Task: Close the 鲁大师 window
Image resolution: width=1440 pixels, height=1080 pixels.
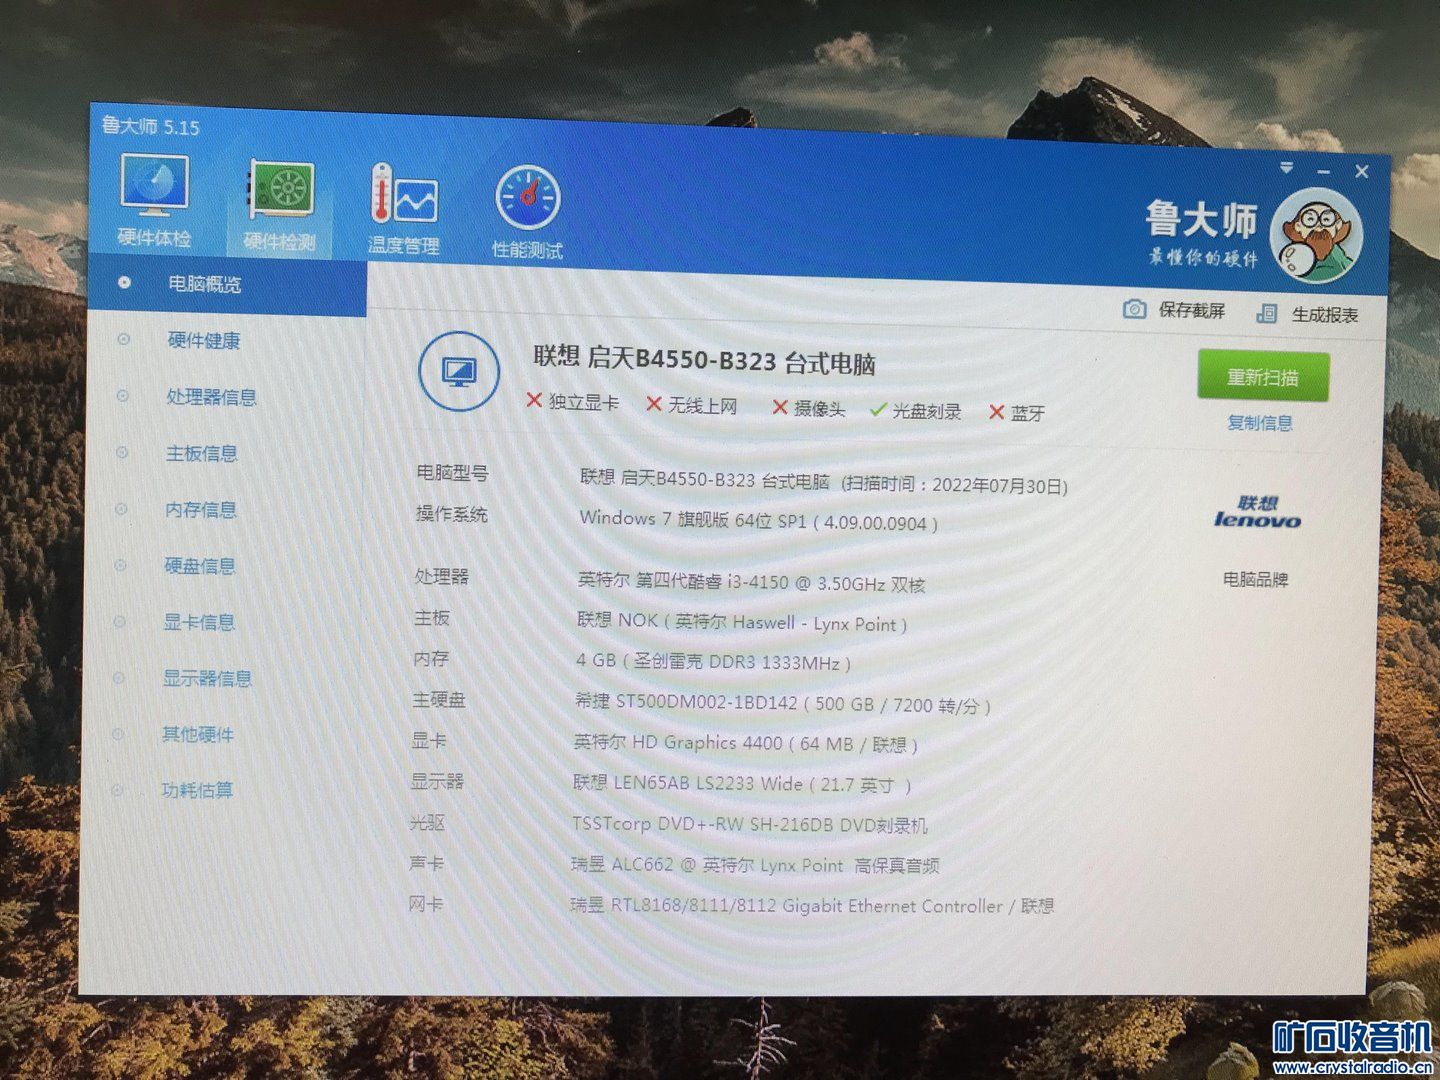Action: 1361,172
